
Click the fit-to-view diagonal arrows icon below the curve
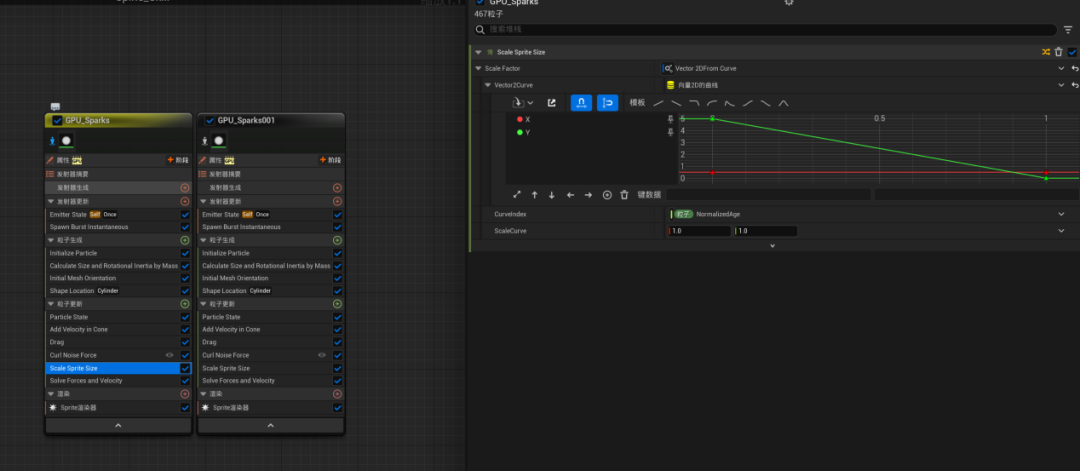(x=517, y=195)
